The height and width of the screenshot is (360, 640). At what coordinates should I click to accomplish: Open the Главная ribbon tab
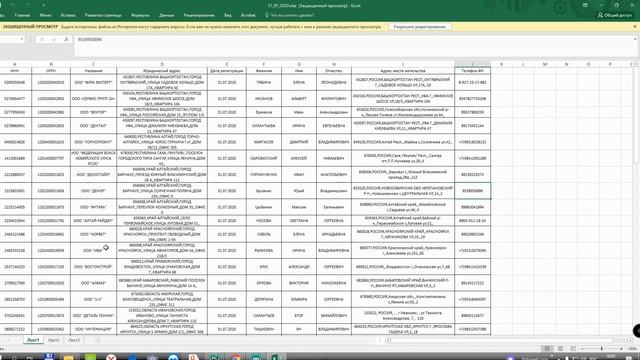(22, 15)
